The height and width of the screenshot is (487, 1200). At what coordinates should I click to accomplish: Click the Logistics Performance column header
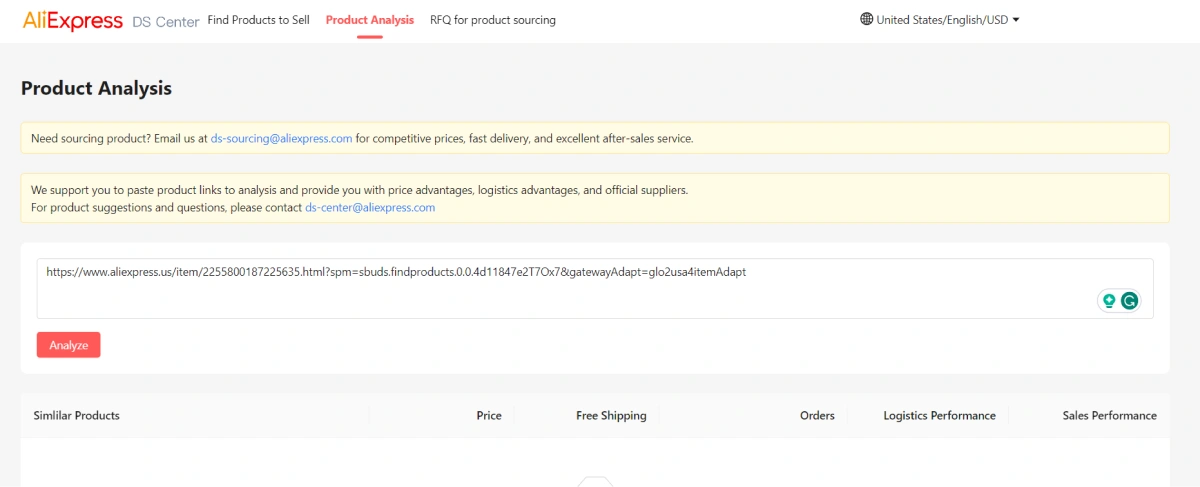pyautogui.click(x=939, y=415)
